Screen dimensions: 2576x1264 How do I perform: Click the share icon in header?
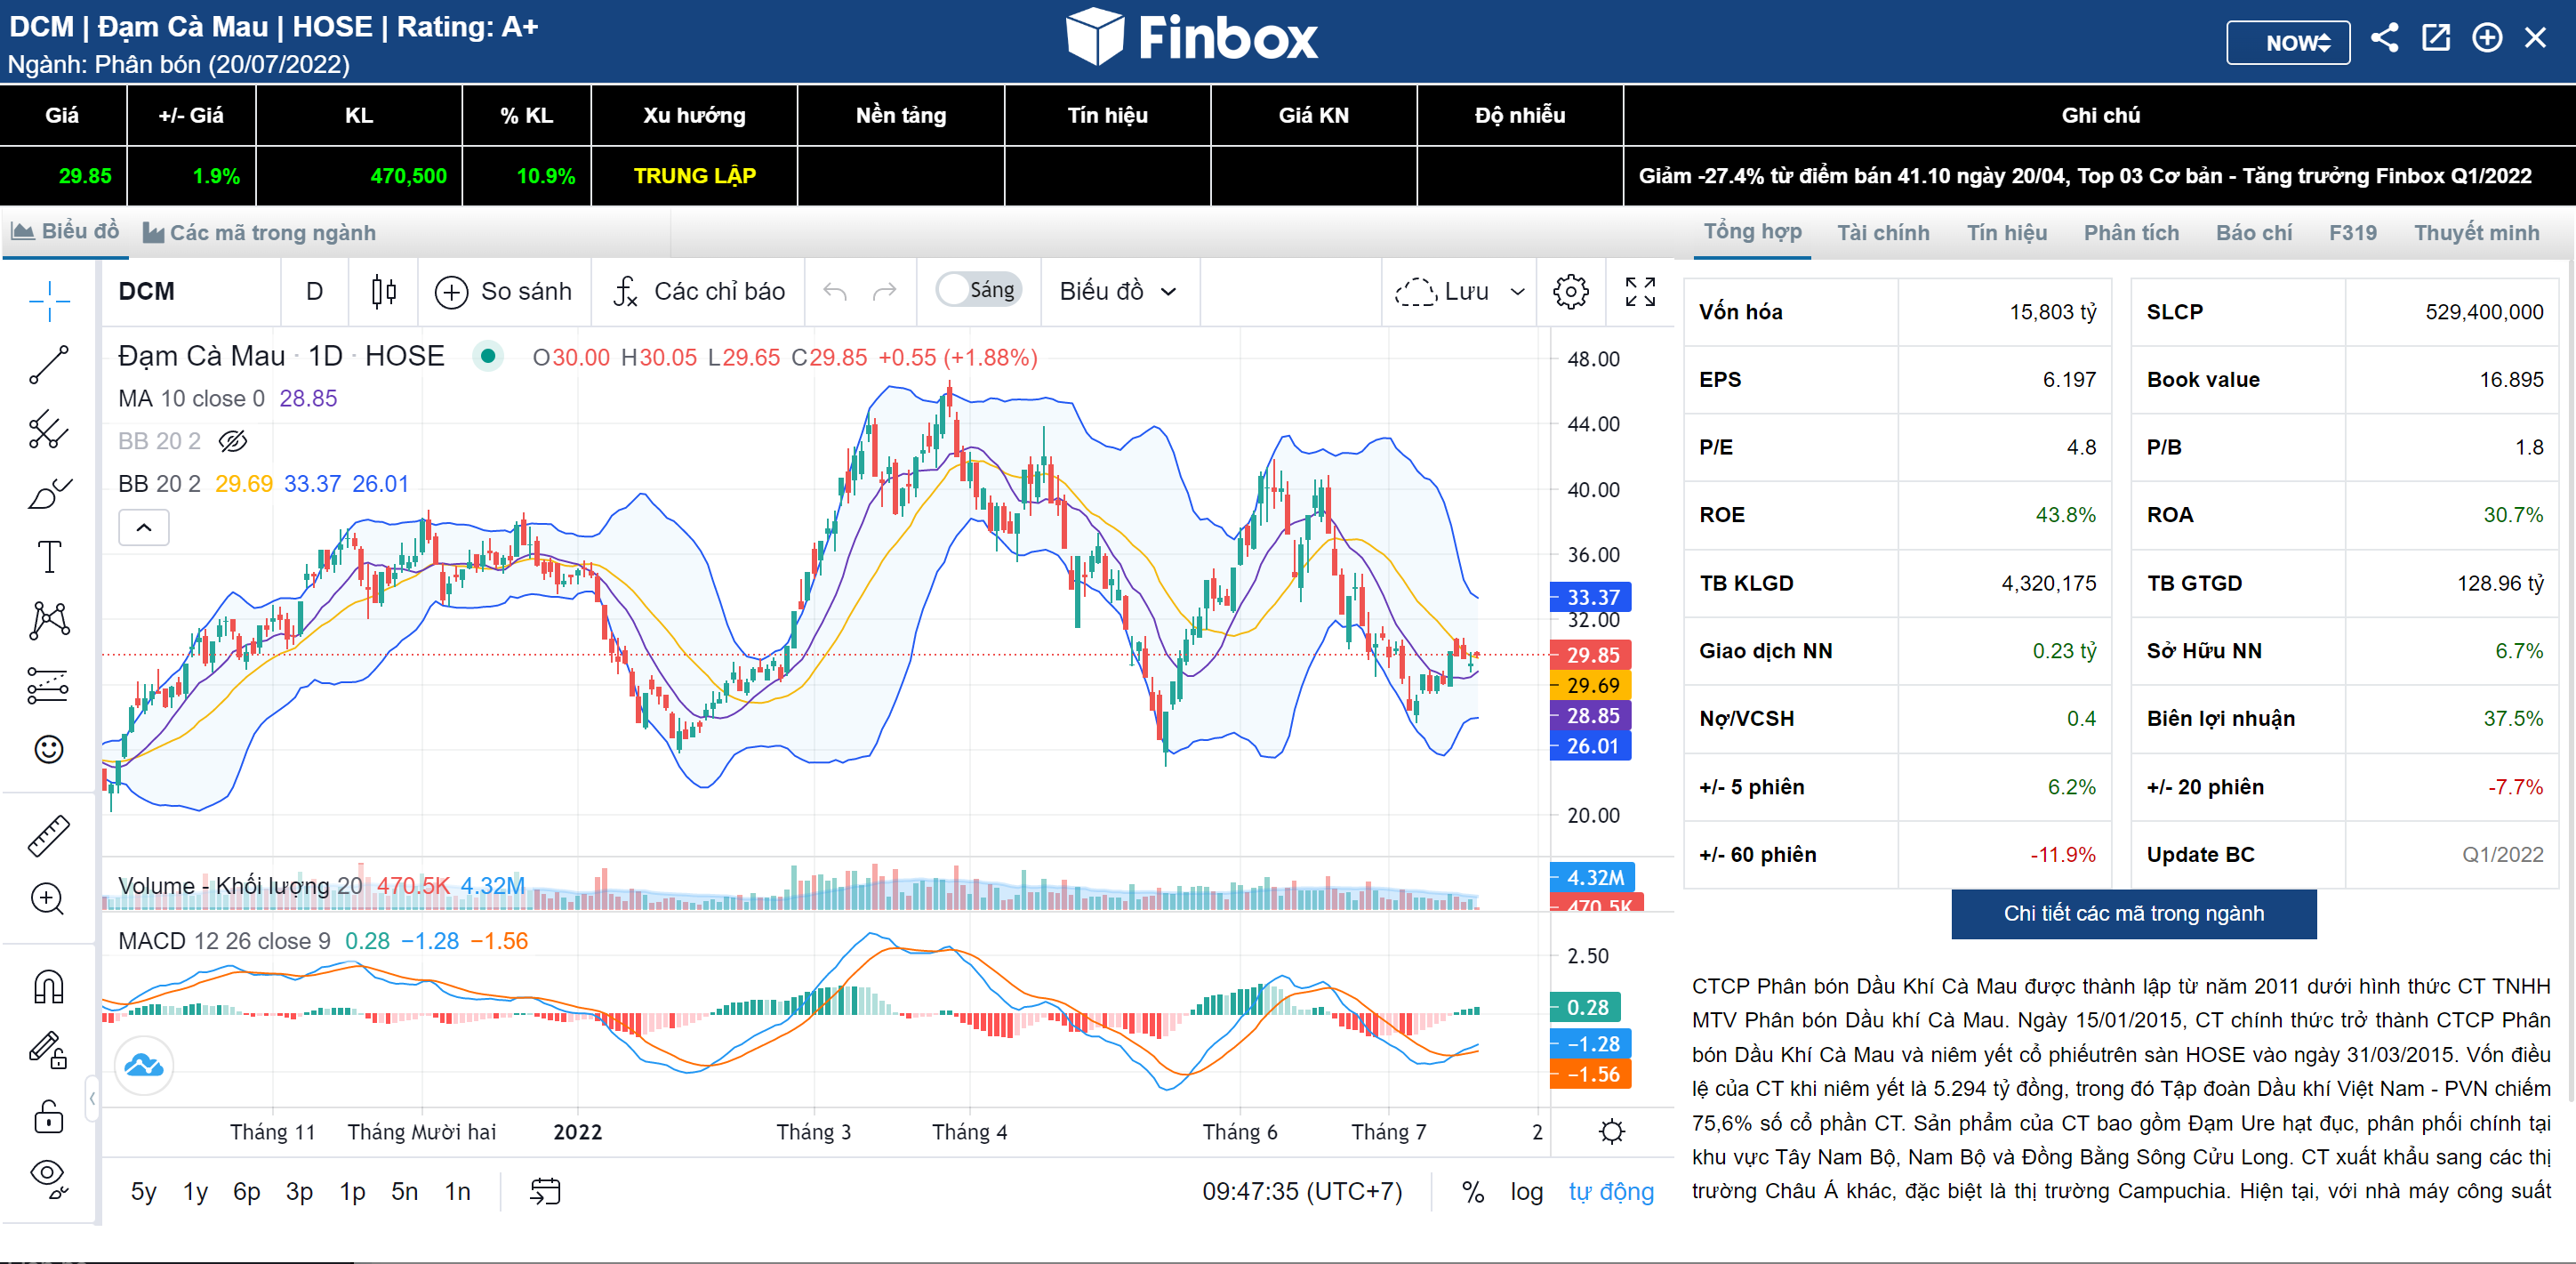2384,39
